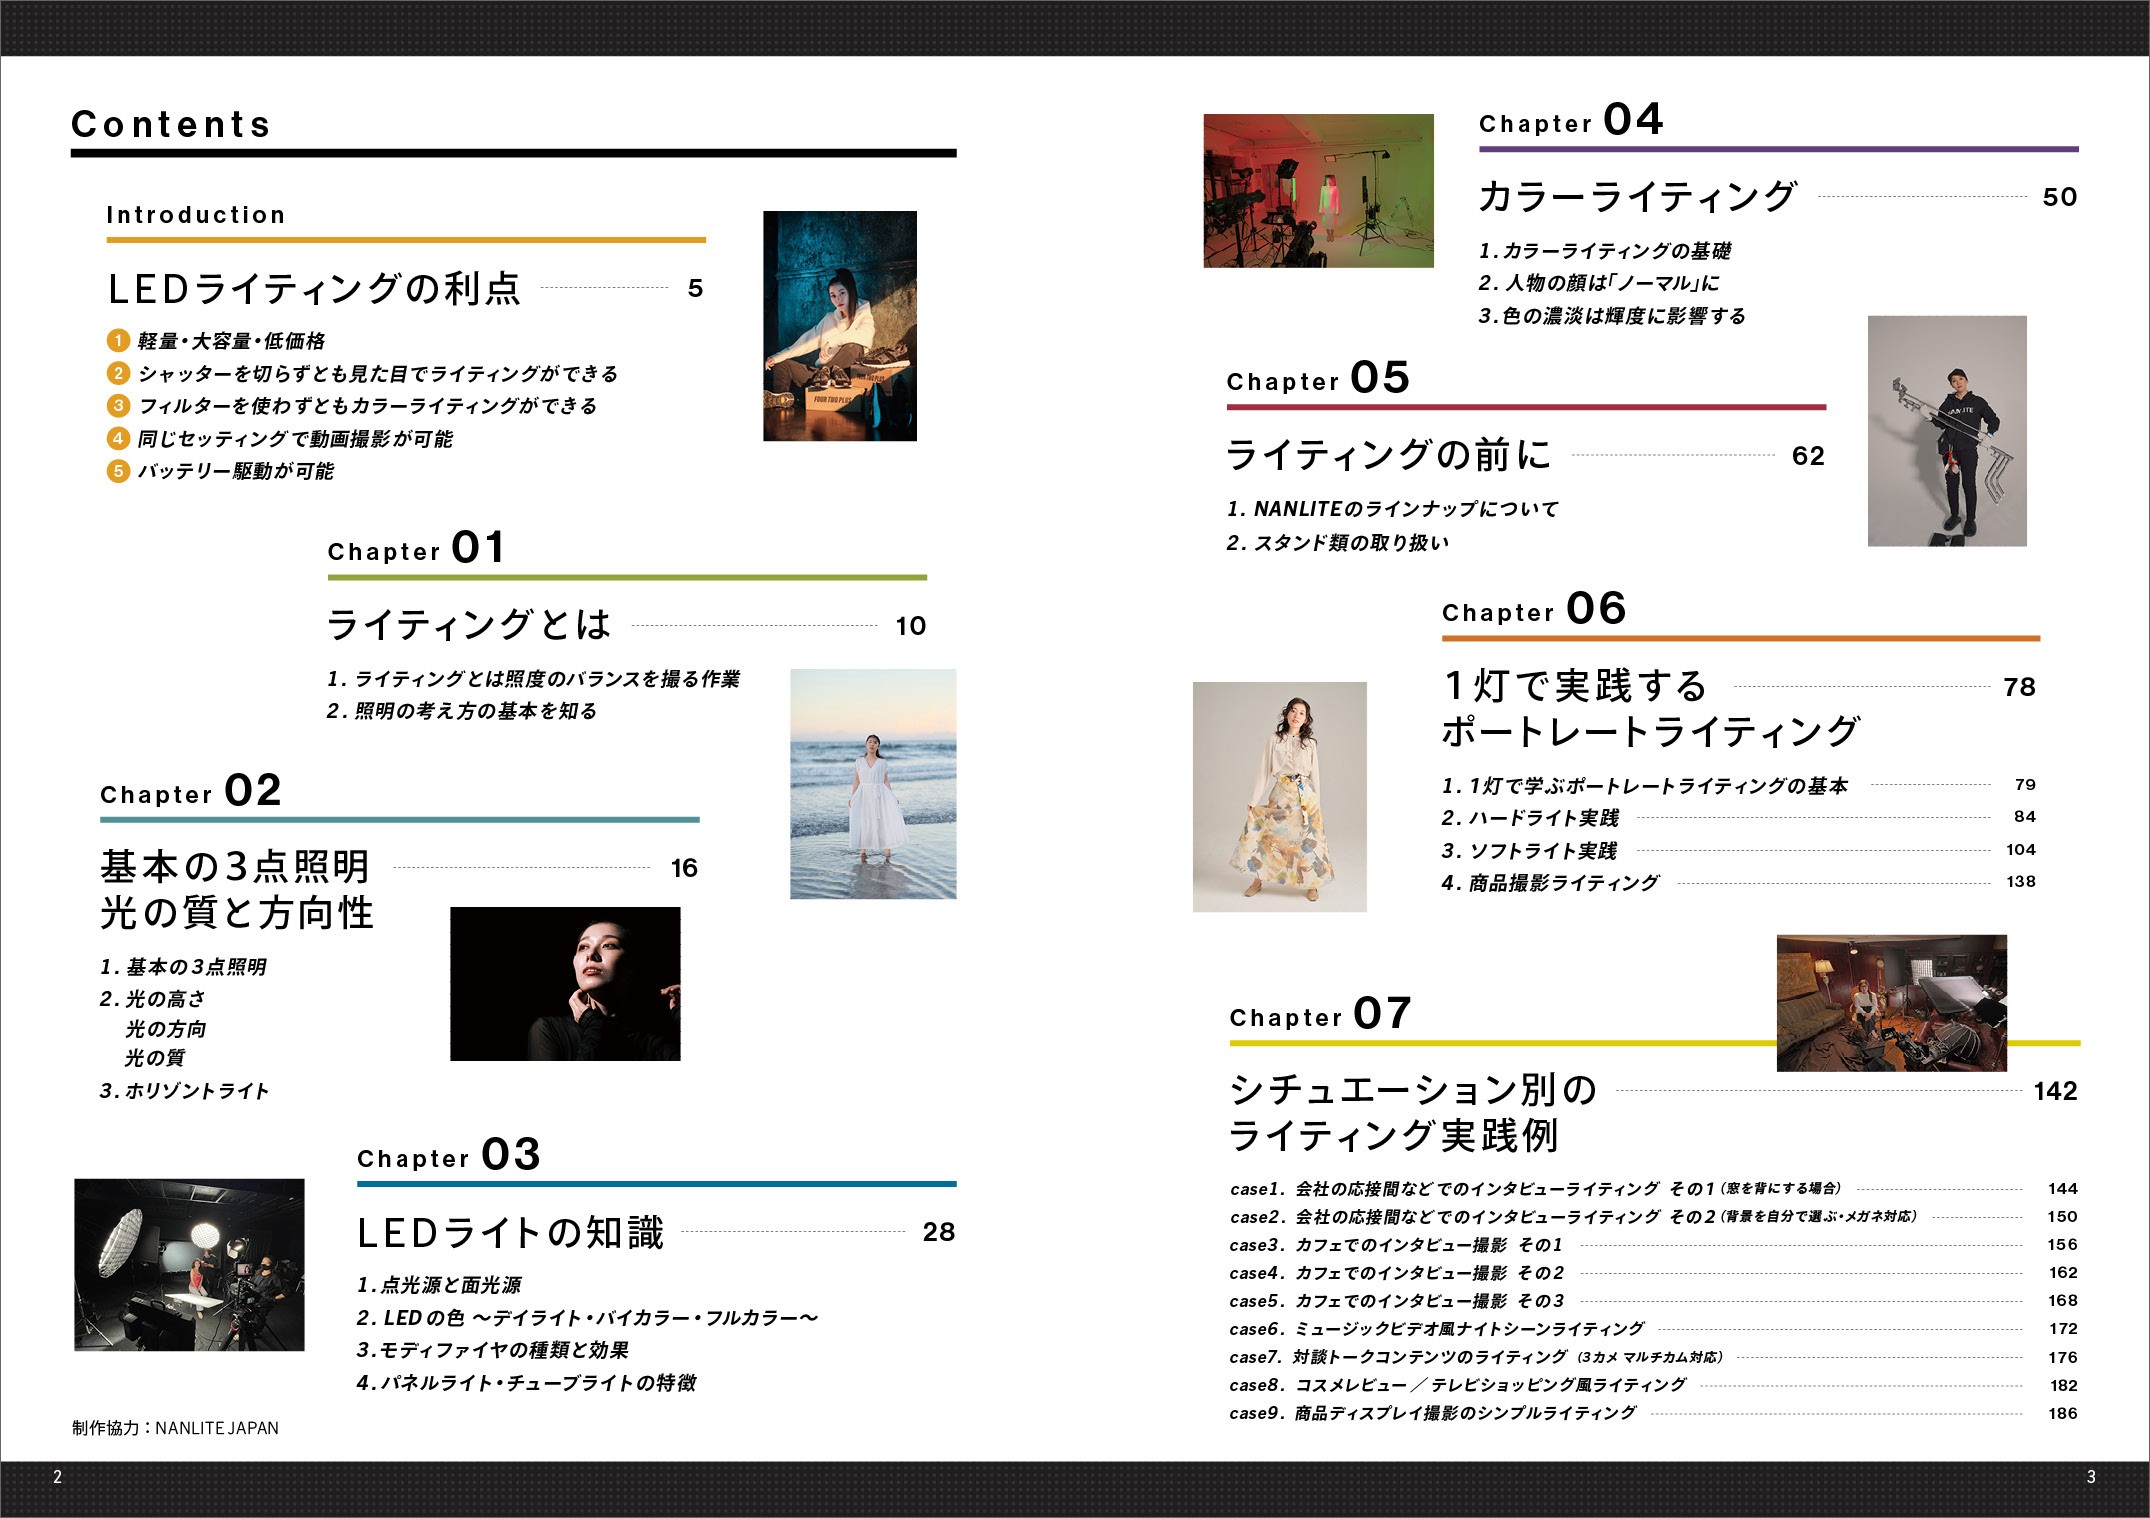The image size is (2150, 1518).
Task: Click the orange number 3 bullet icon
Action: (118, 406)
